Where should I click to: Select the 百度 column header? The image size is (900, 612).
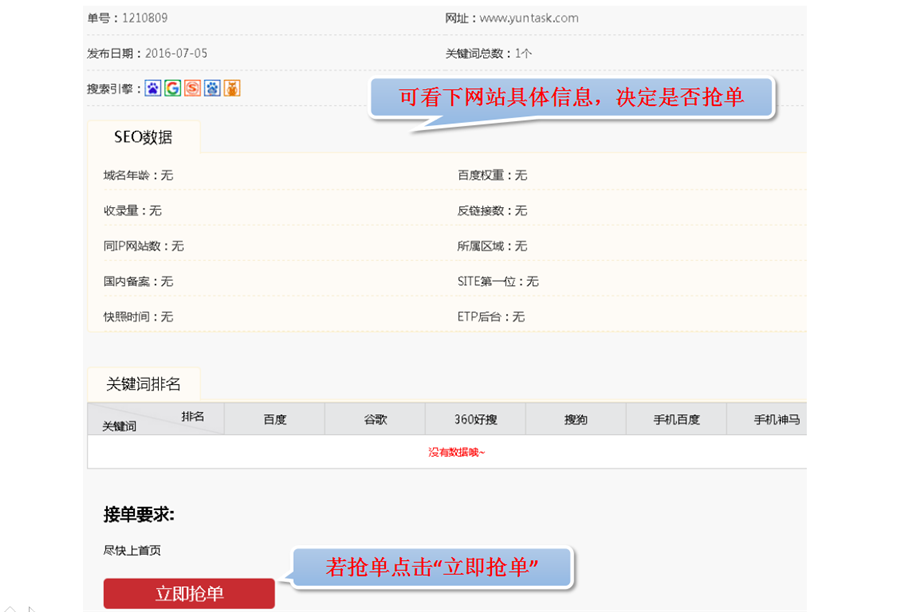pos(275,420)
